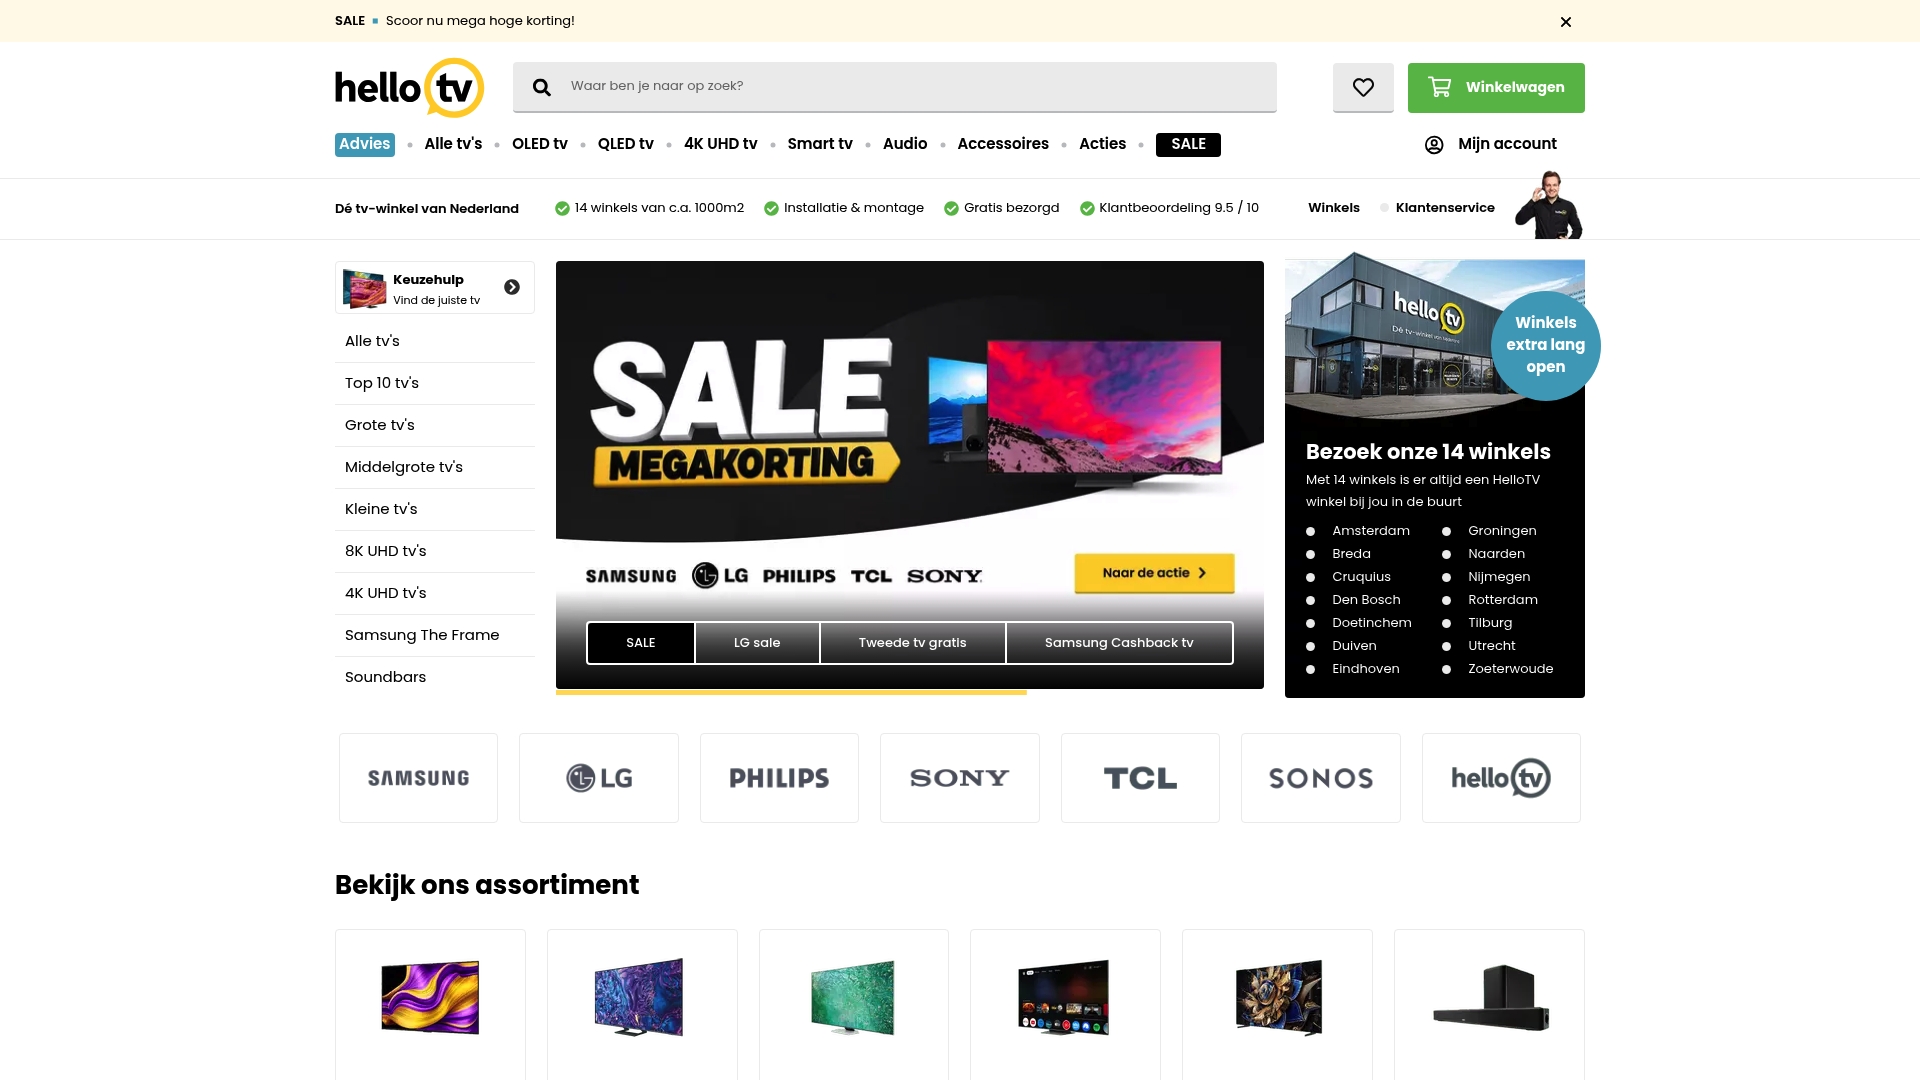Open the Sony brand logo tile

960,778
